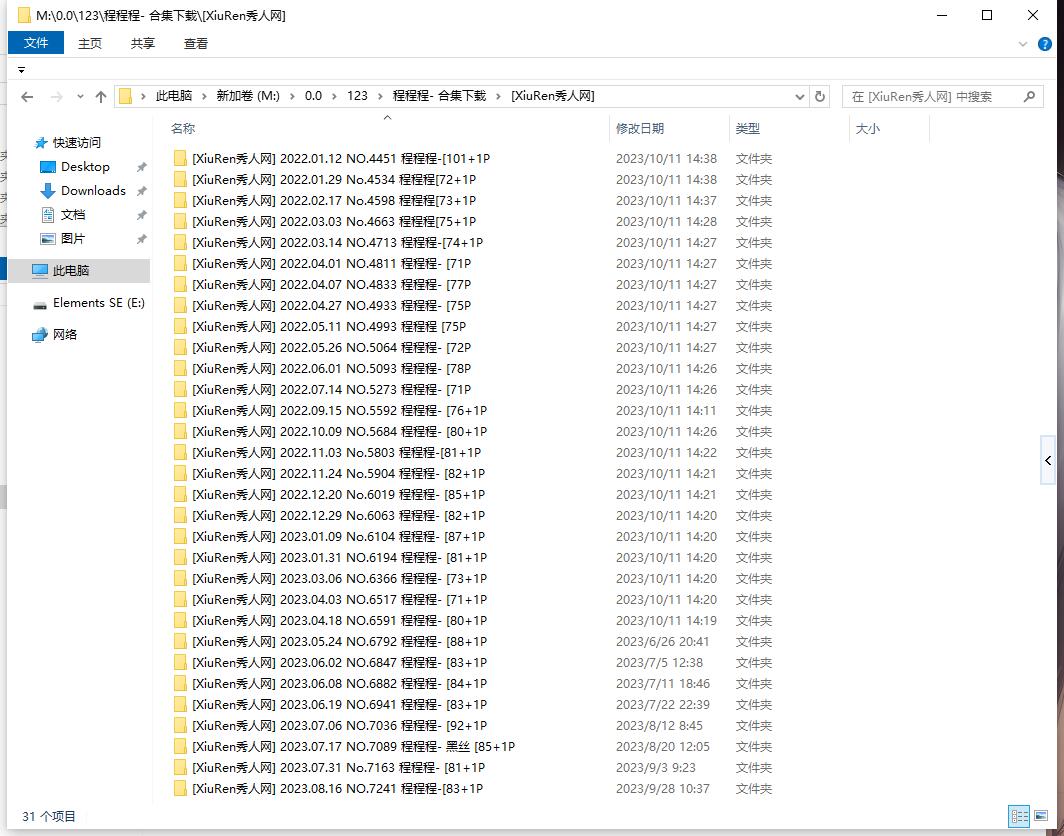Viewport: 1064px width, 836px height.
Task: Switch to the 共享 ribbon tab
Action: (142, 43)
